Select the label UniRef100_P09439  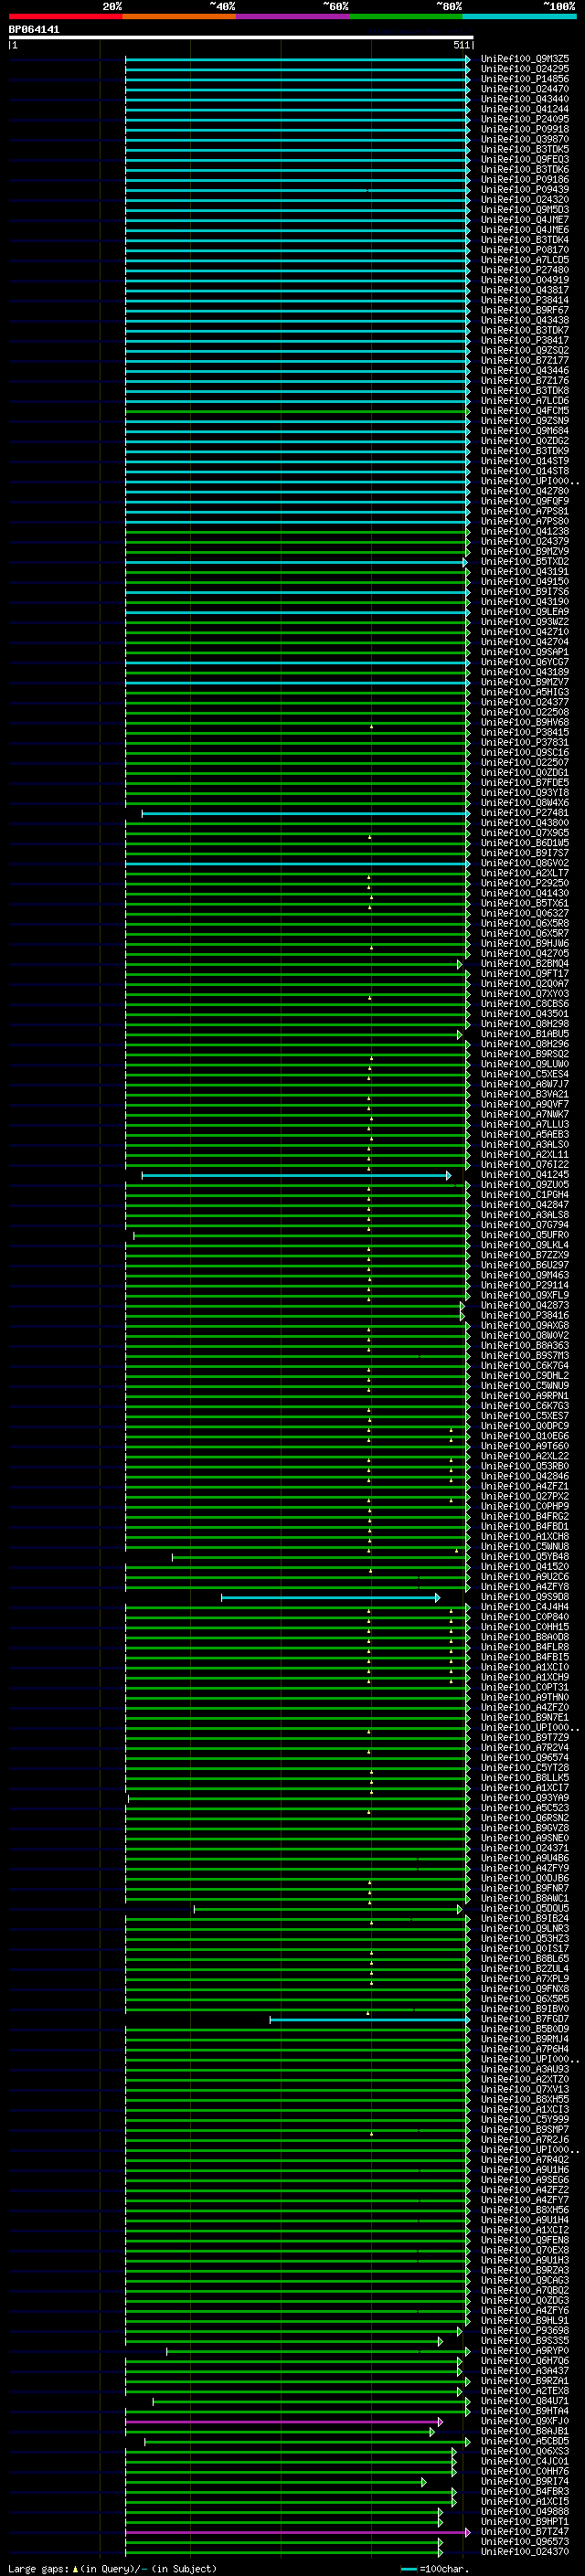[x=525, y=190]
